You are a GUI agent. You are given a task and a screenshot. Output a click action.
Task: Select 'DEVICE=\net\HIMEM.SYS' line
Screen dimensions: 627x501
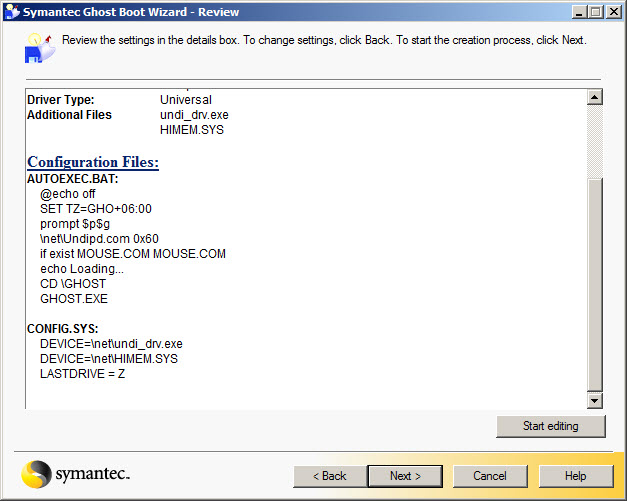[109, 359]
